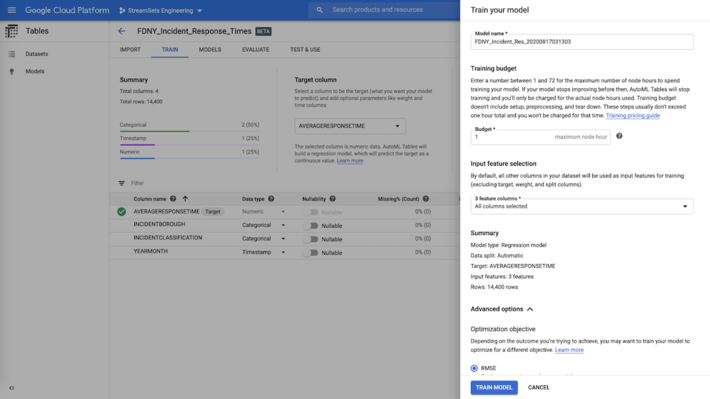Switch to the IMPORT tab

[130, 50]
